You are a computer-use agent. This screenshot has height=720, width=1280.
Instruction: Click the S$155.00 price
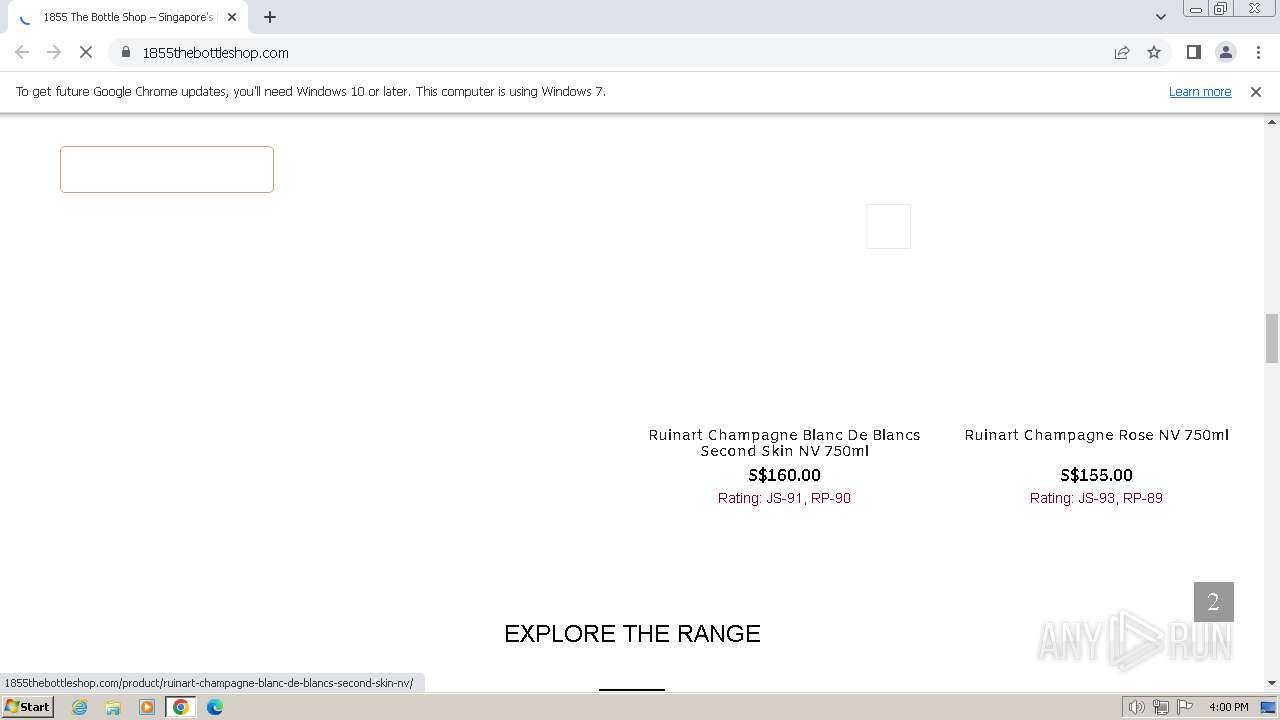(x=1096, y=475)
